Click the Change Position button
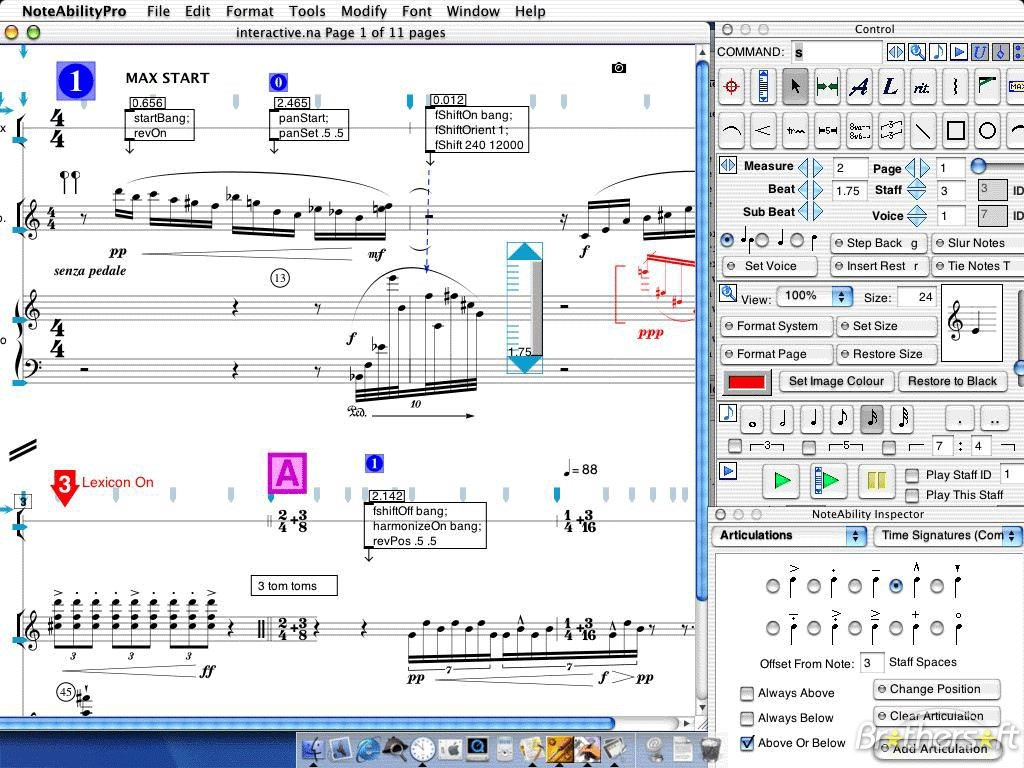 (936, 689)
